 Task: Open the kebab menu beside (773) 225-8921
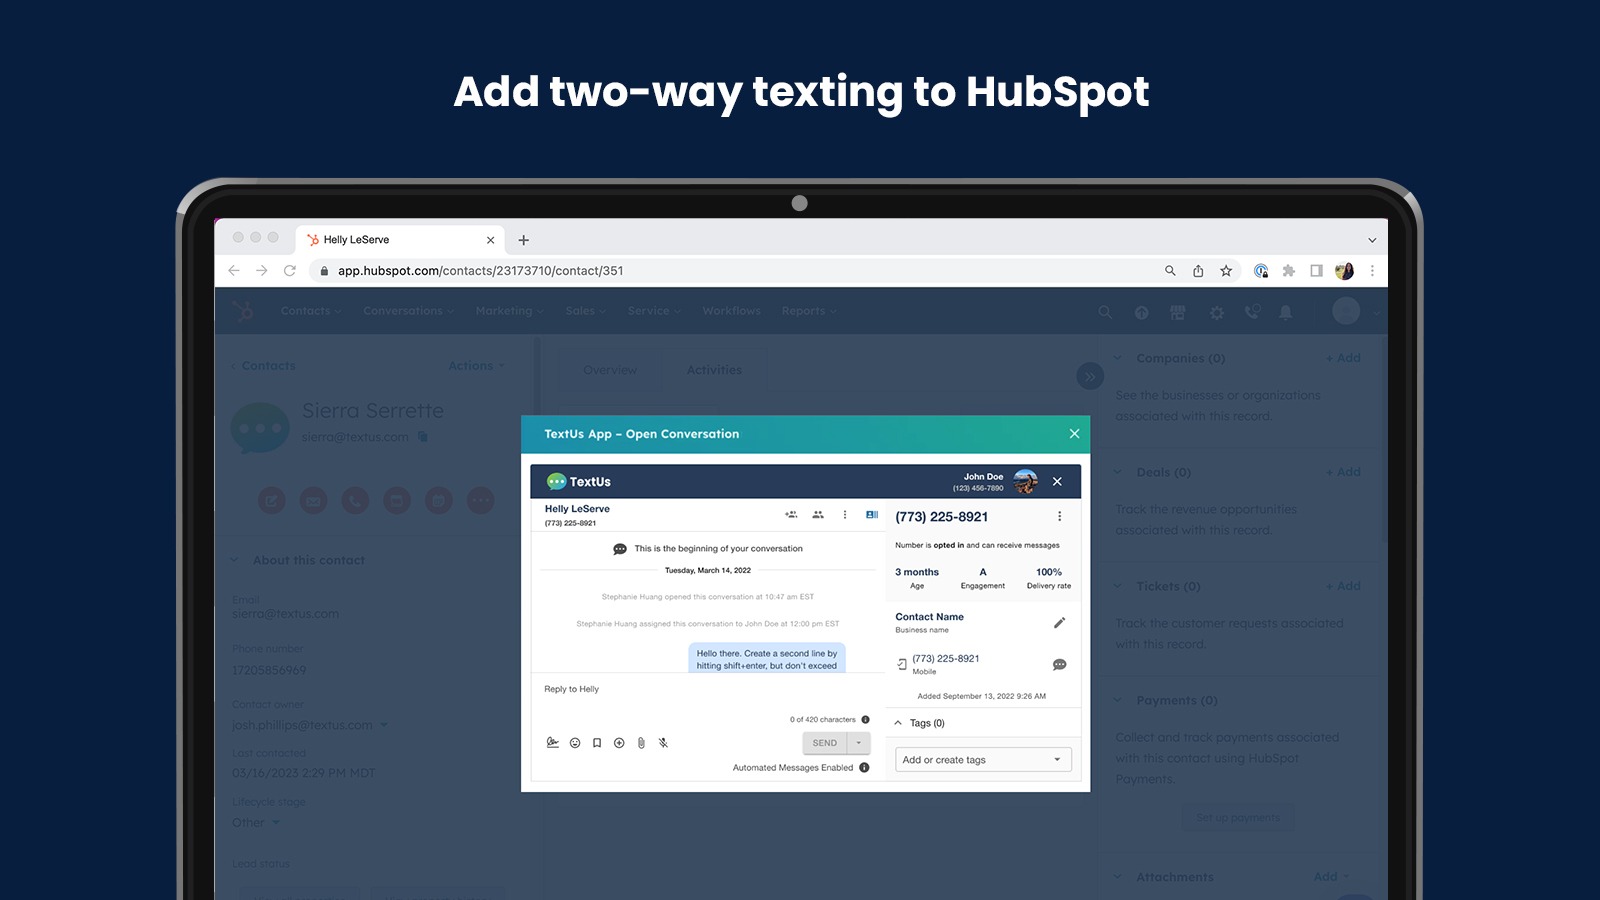point(1059,517)
